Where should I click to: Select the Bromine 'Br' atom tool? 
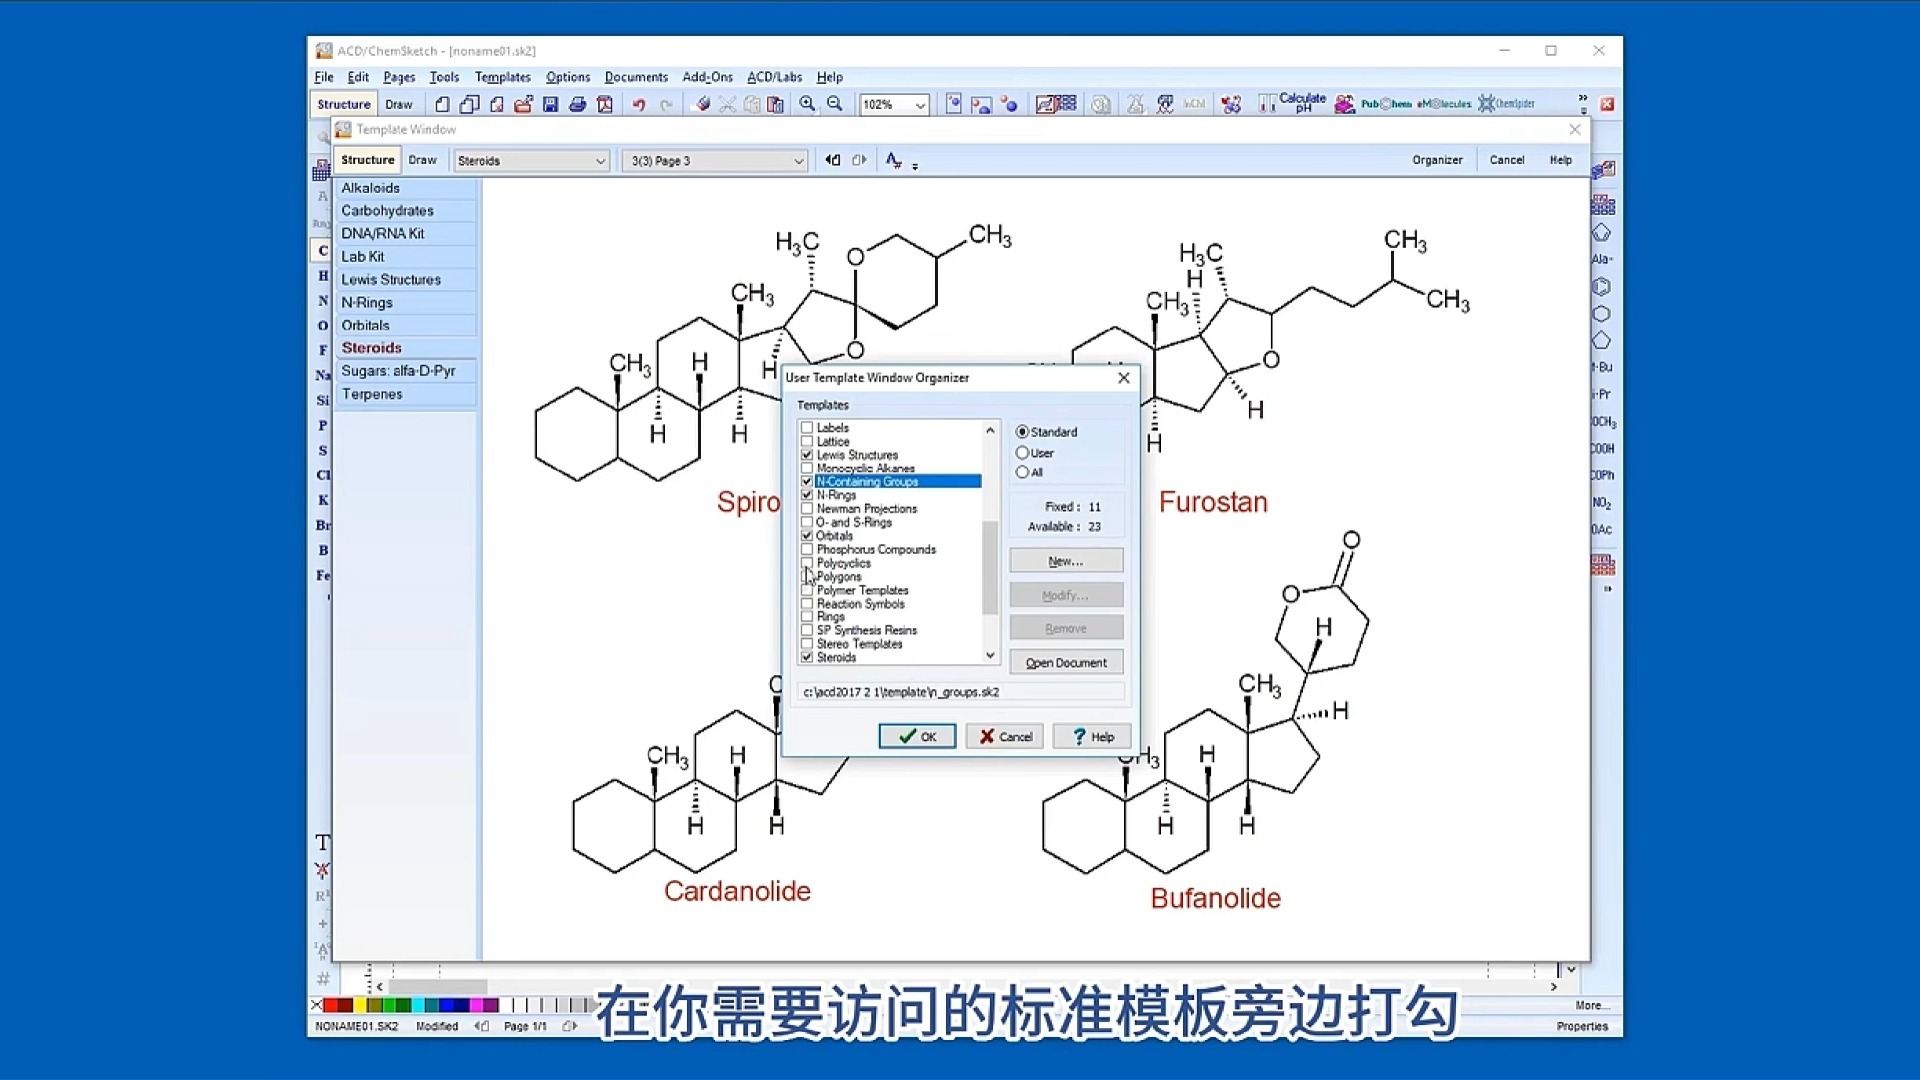[x=323, y=525]
